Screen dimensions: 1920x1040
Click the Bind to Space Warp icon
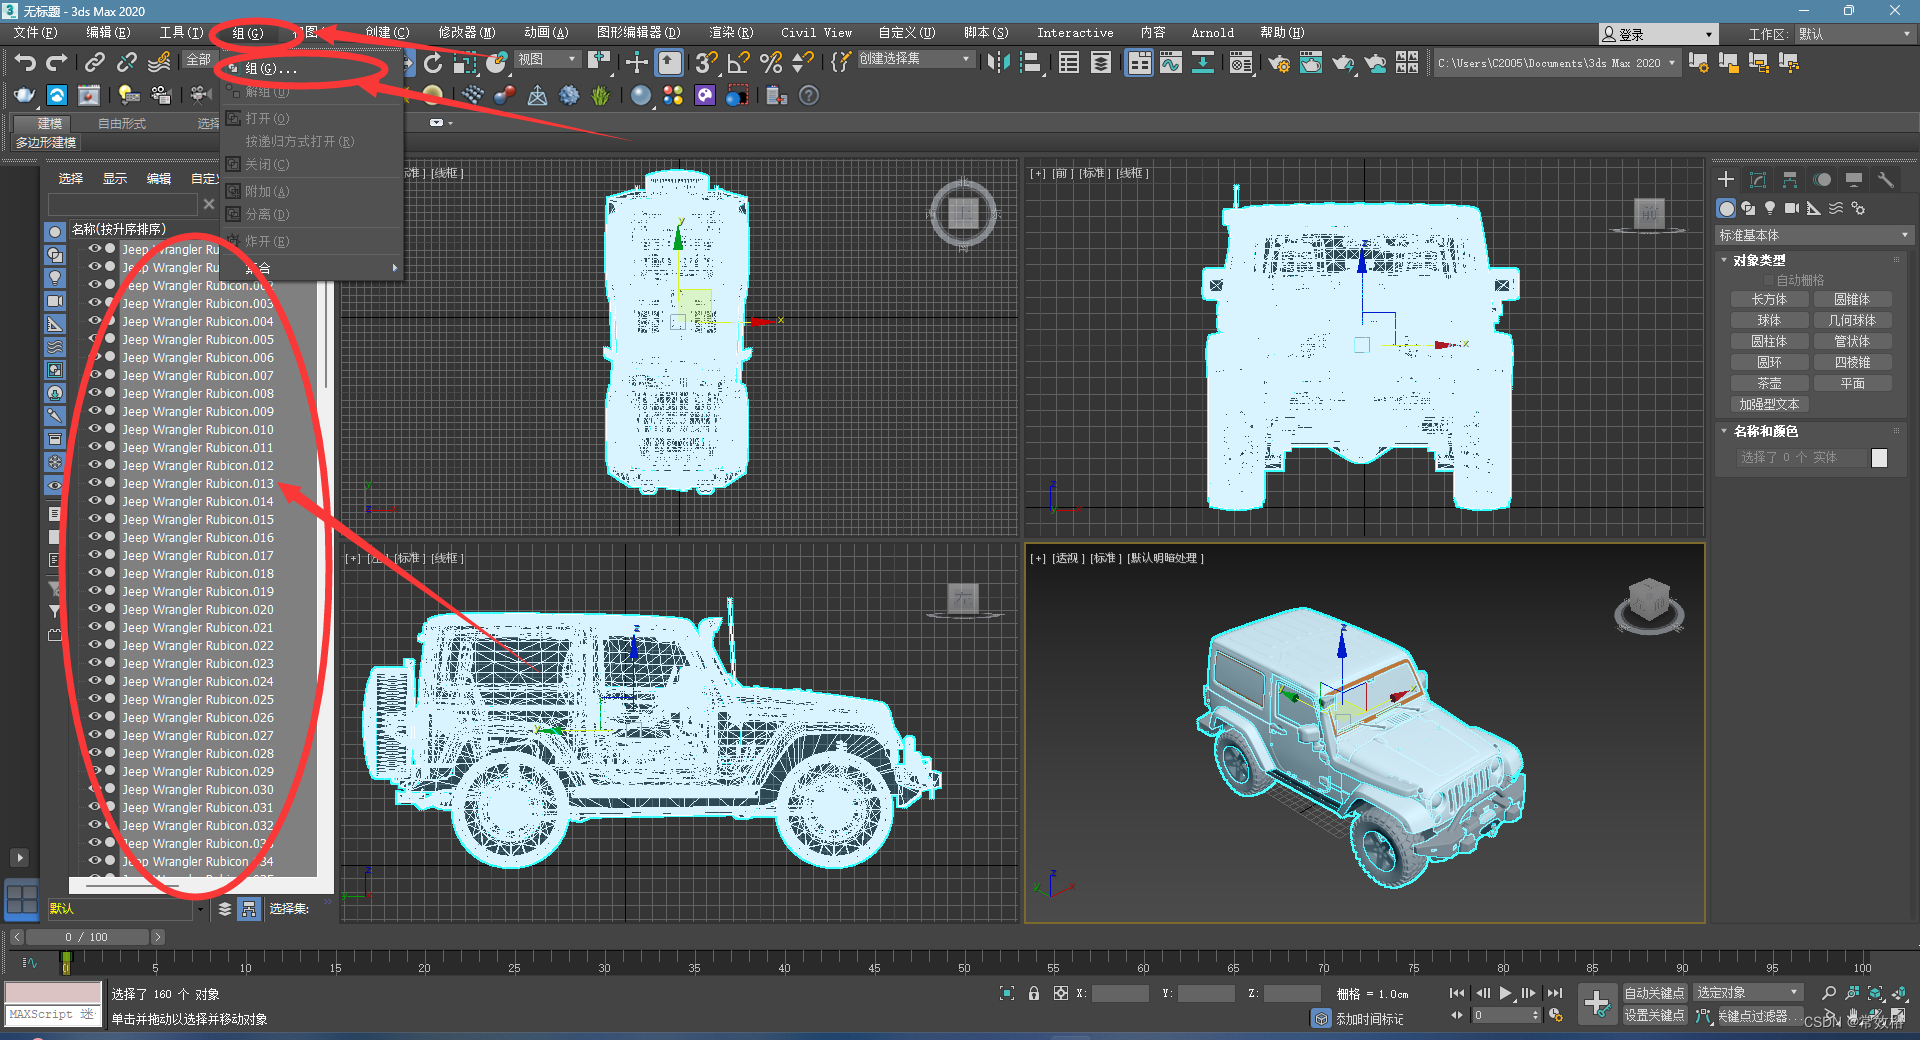tap(159, 63)
